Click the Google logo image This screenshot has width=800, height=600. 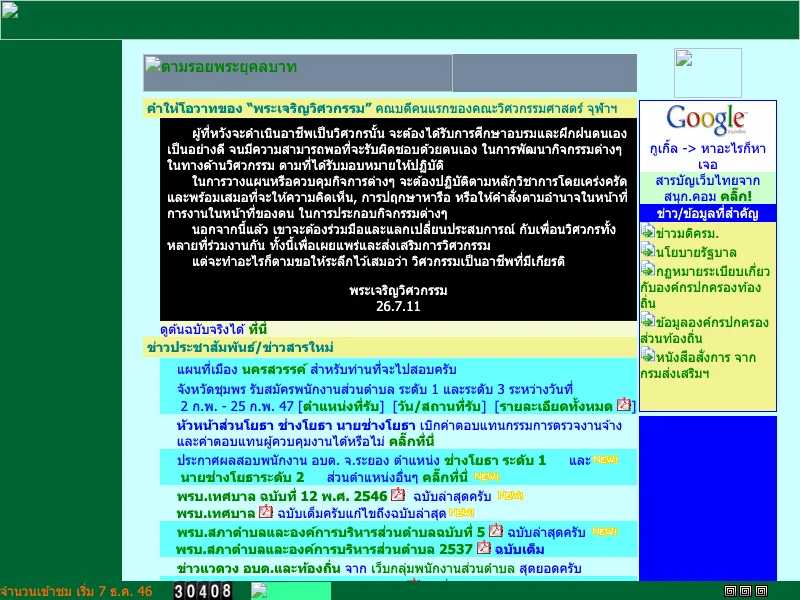707,120
